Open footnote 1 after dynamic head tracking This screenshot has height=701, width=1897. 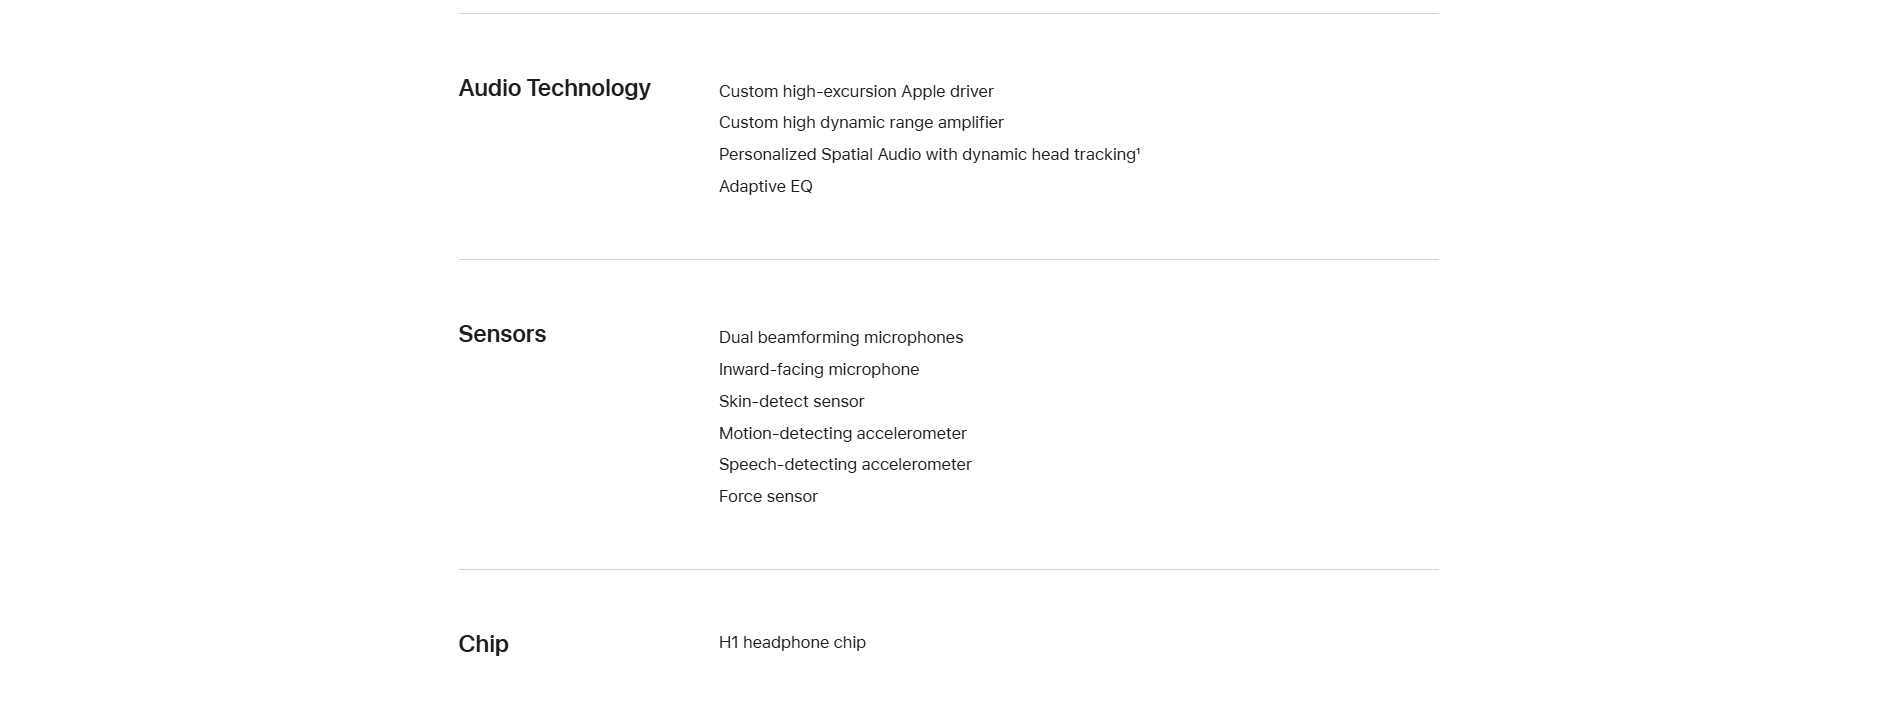[1138, 151]
